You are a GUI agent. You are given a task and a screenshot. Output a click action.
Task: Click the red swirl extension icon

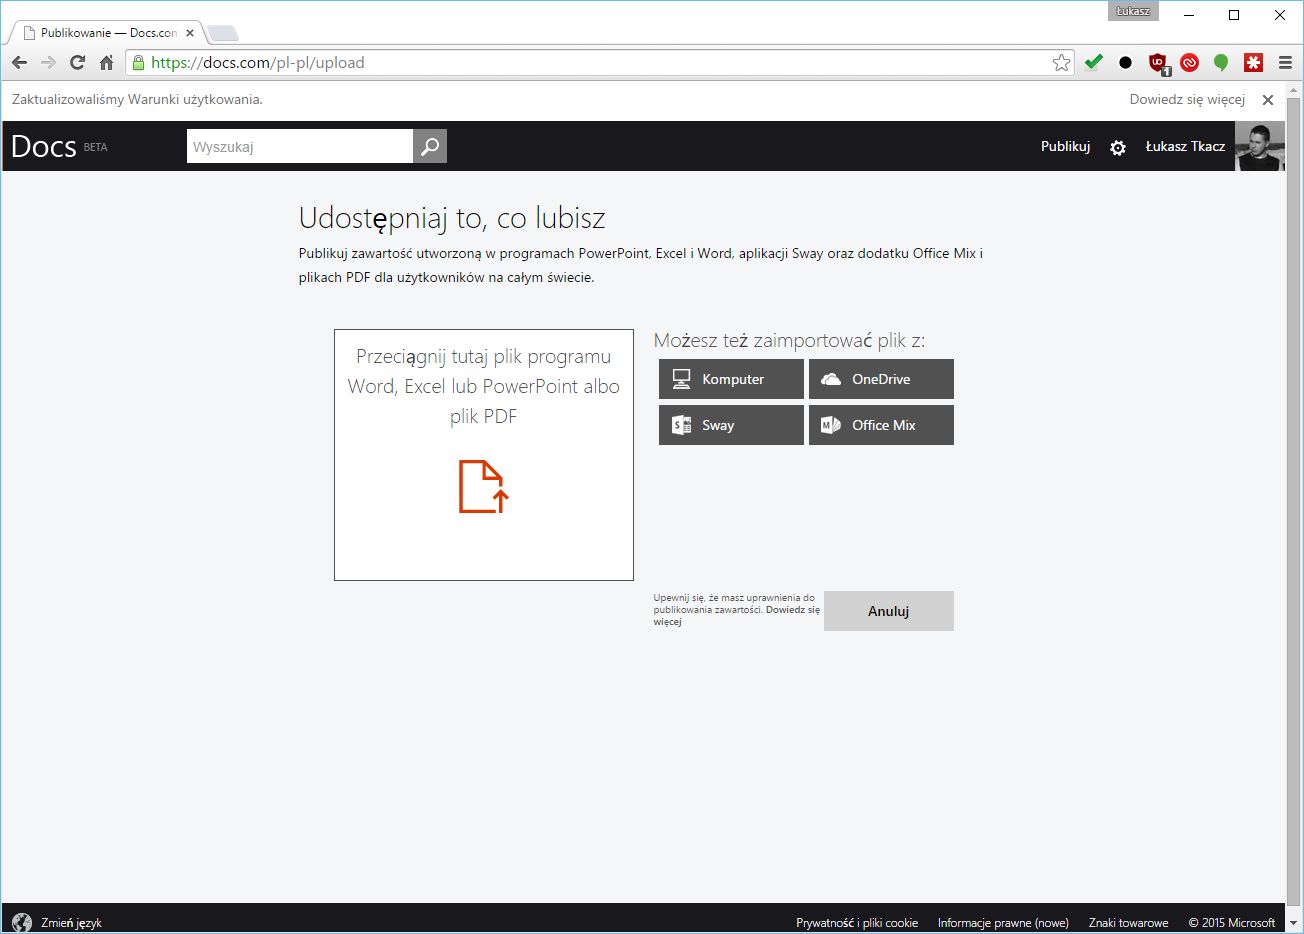tap(1189, 62)
